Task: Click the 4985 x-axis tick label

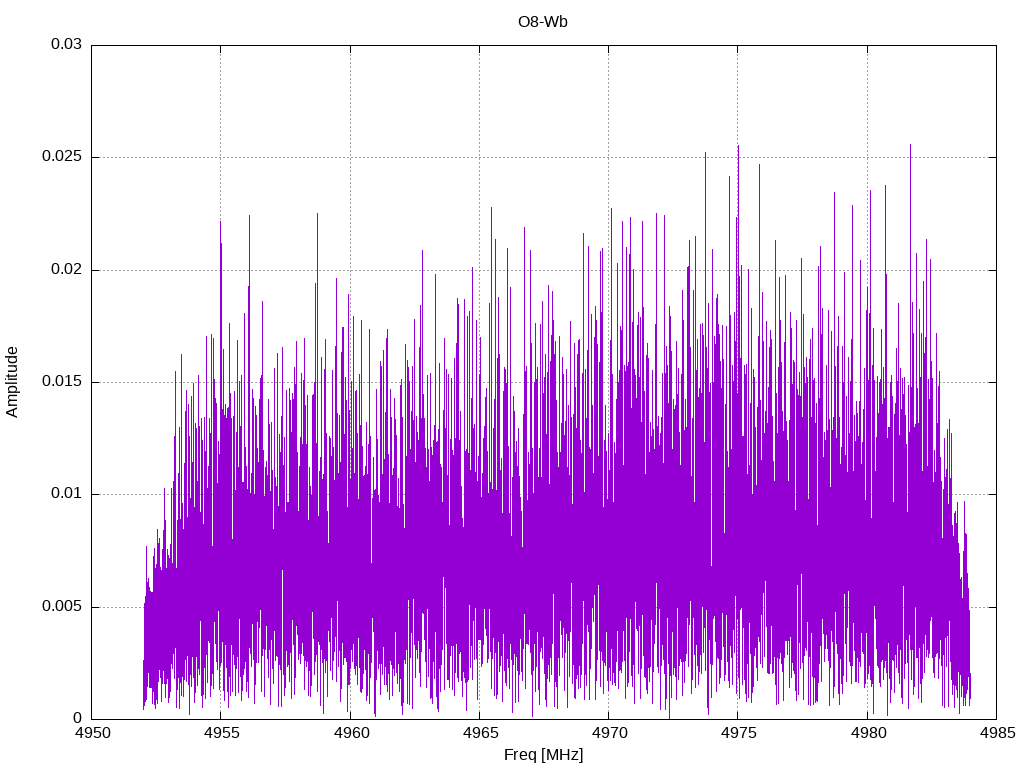Action: 997,733
